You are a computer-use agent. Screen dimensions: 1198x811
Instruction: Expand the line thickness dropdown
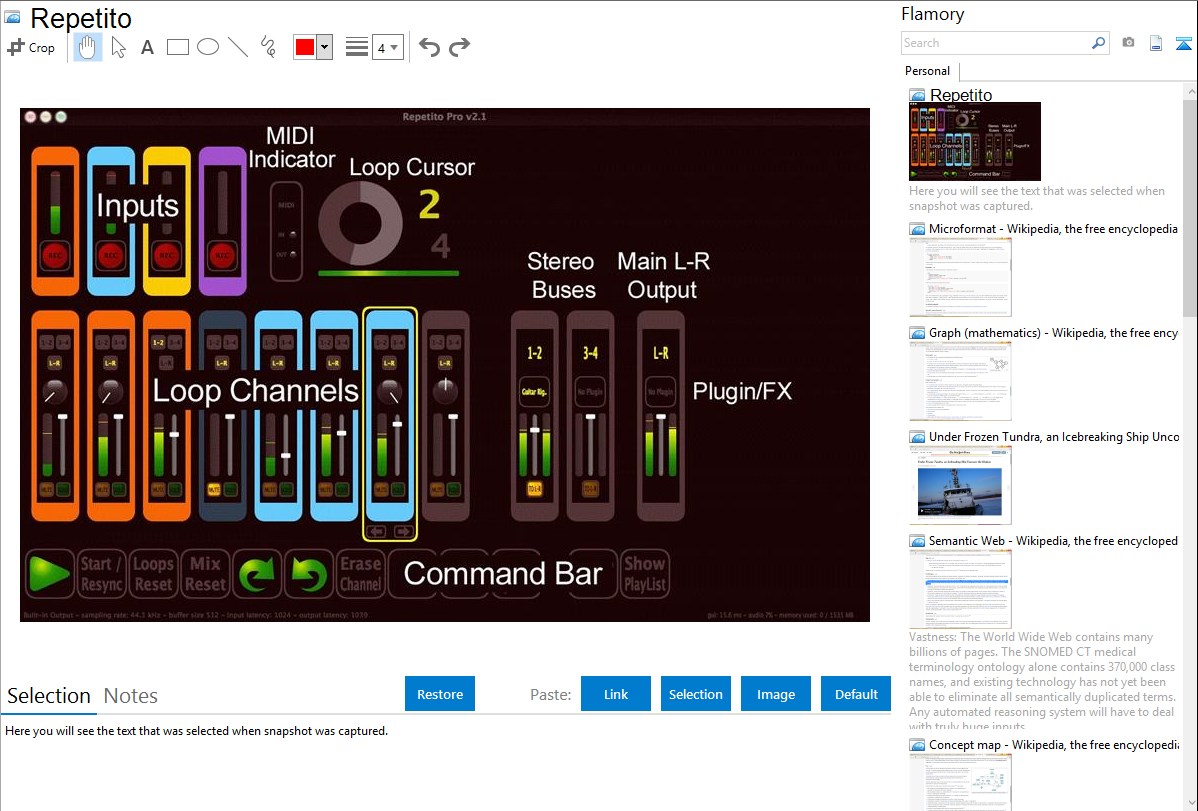point(387,47)
